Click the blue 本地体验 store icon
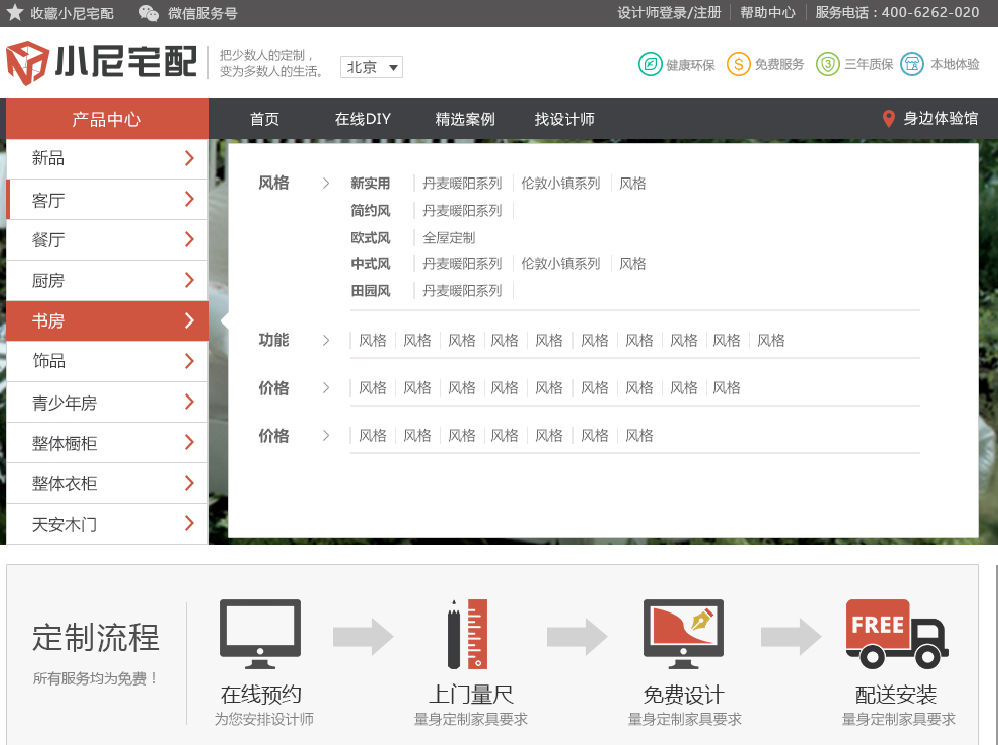The width and height of the screenshot is (998, 745). [x=911, y=64]
